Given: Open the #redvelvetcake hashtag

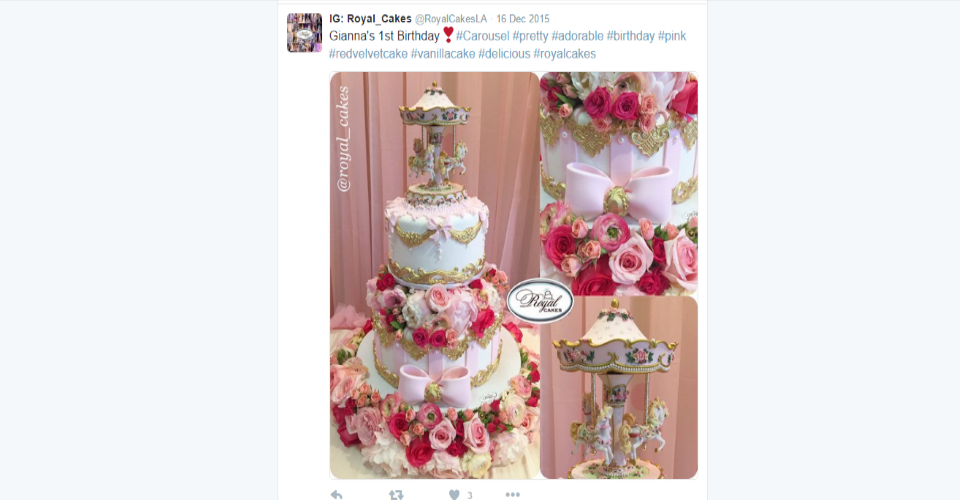Looking at the screenshot, I should click(368, 54).
